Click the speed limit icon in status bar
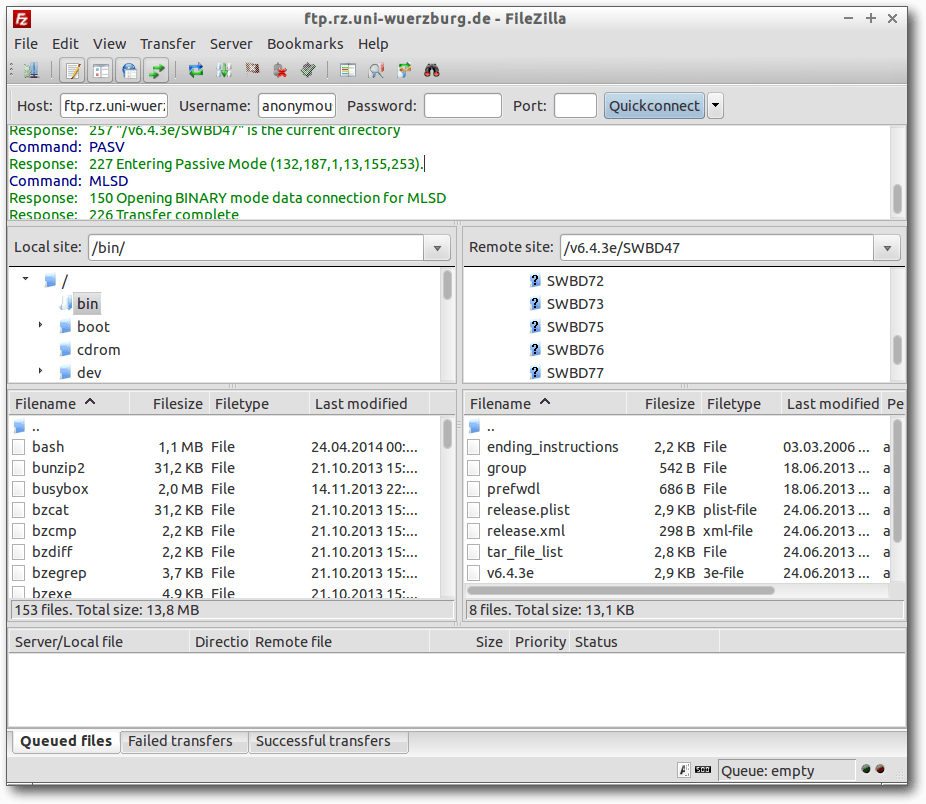926x804 pixels. pyautogui.click(x=703, y=770)
